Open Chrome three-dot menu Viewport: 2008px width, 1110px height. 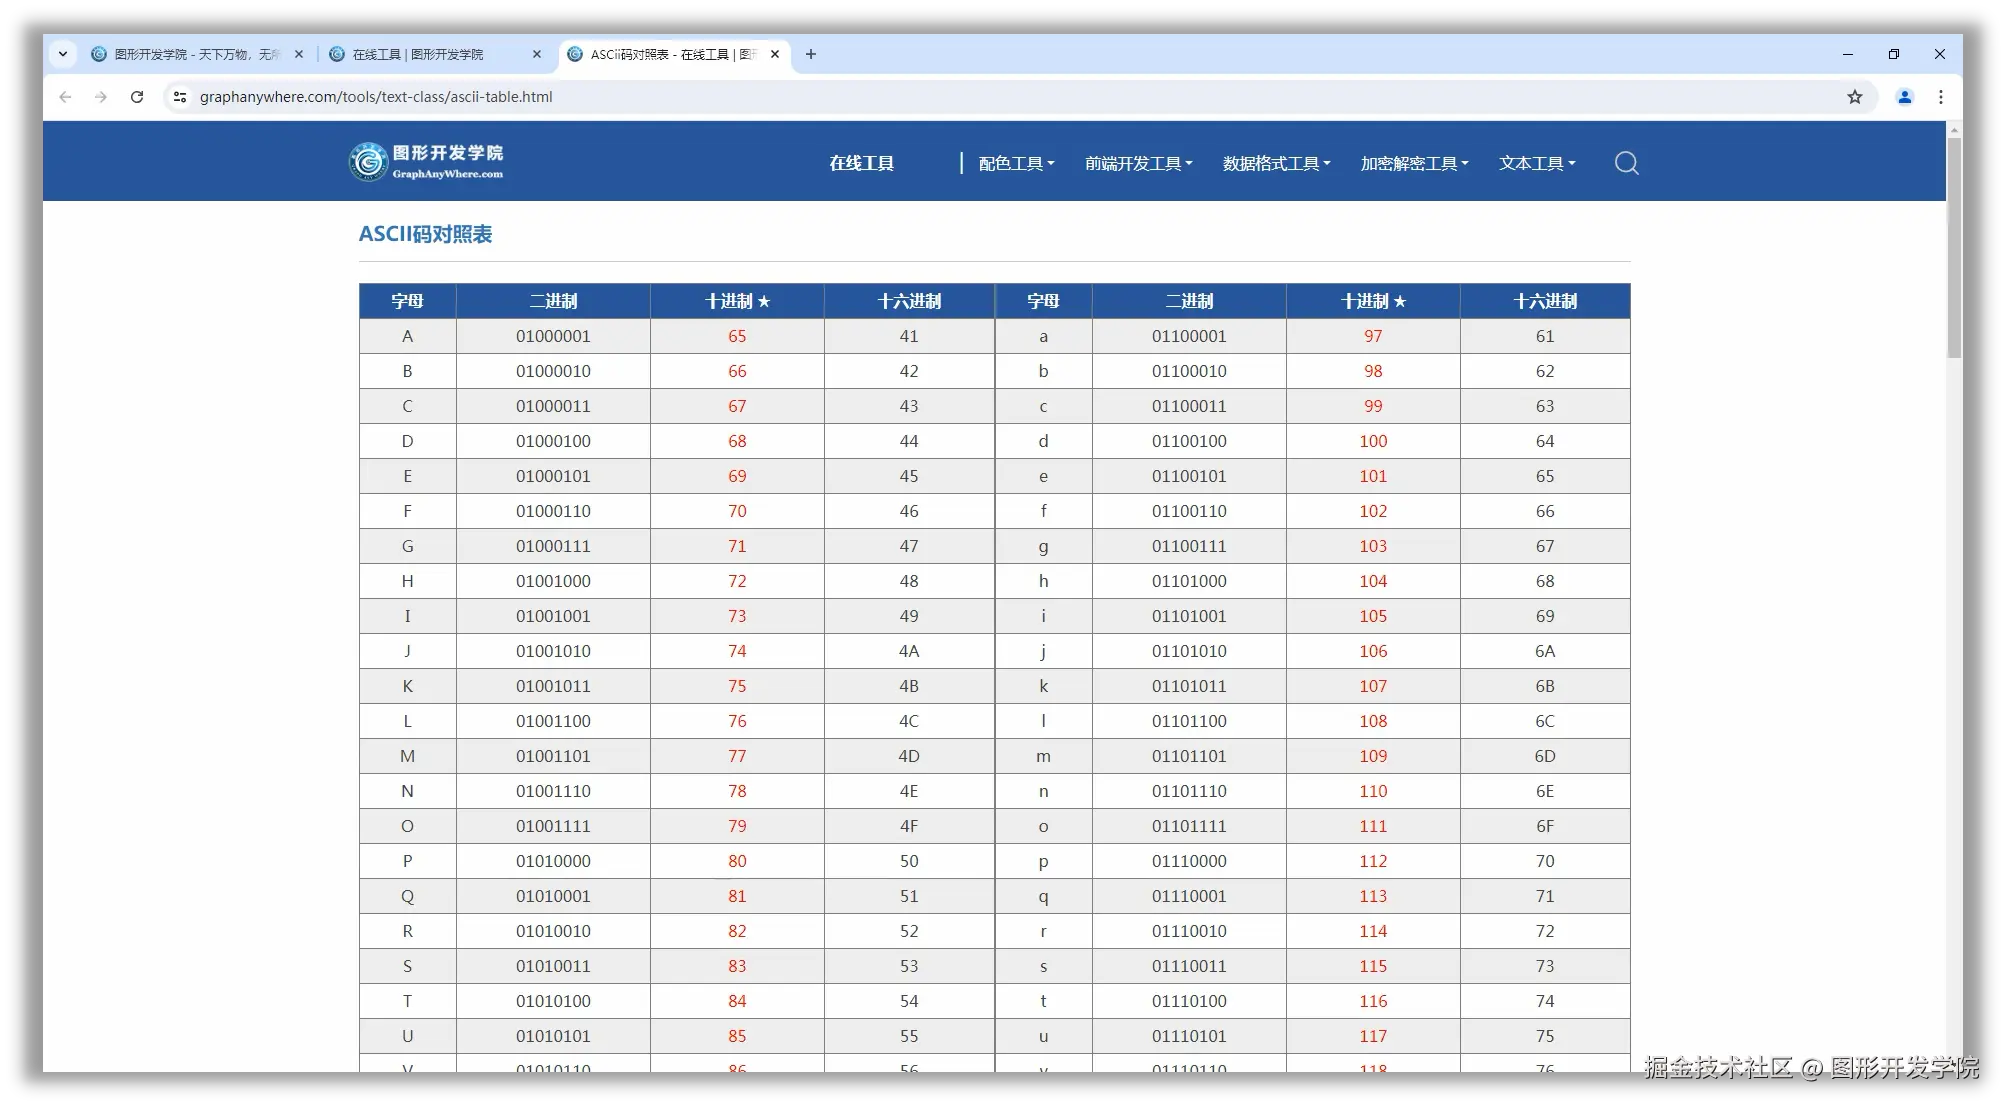tap(1941, 97)
